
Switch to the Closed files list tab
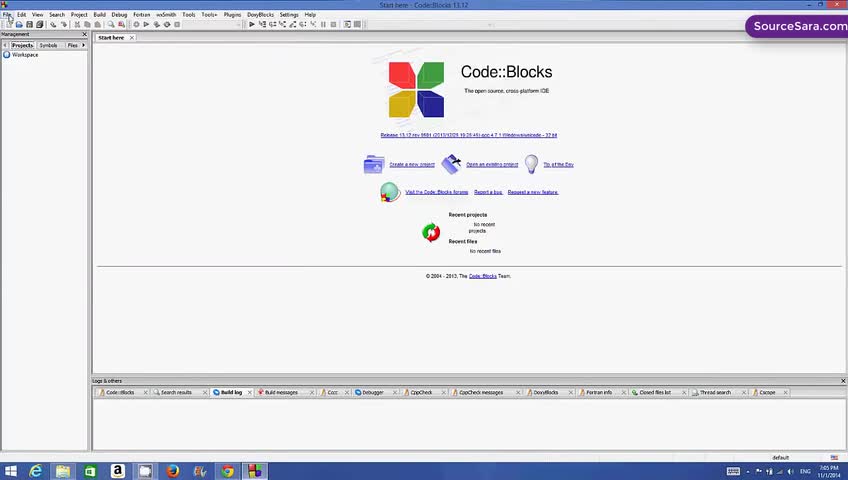655,392
